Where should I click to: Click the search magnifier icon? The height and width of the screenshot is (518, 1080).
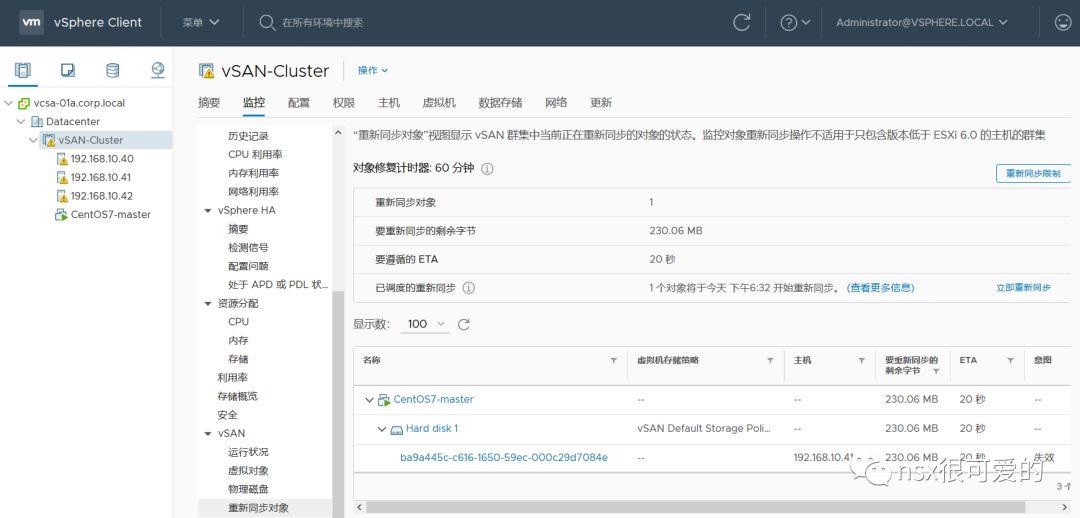point(267,23)
